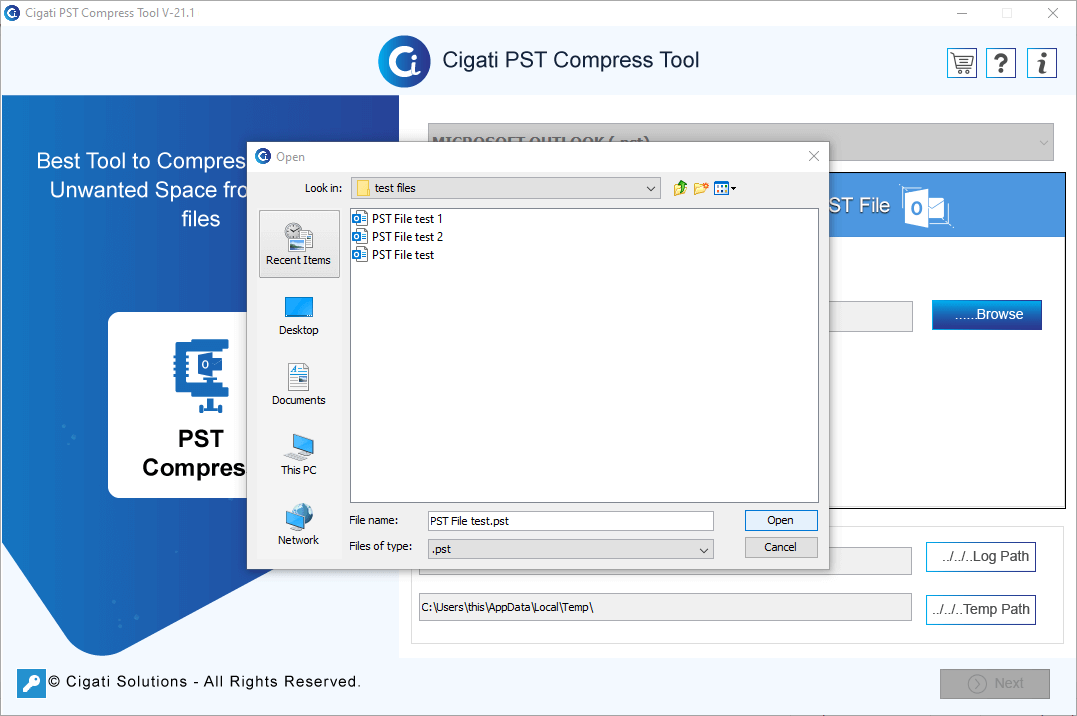Viewport: 1077px width, 716px height.
Task: Click the Temp path text field
Action: (665, 607)
